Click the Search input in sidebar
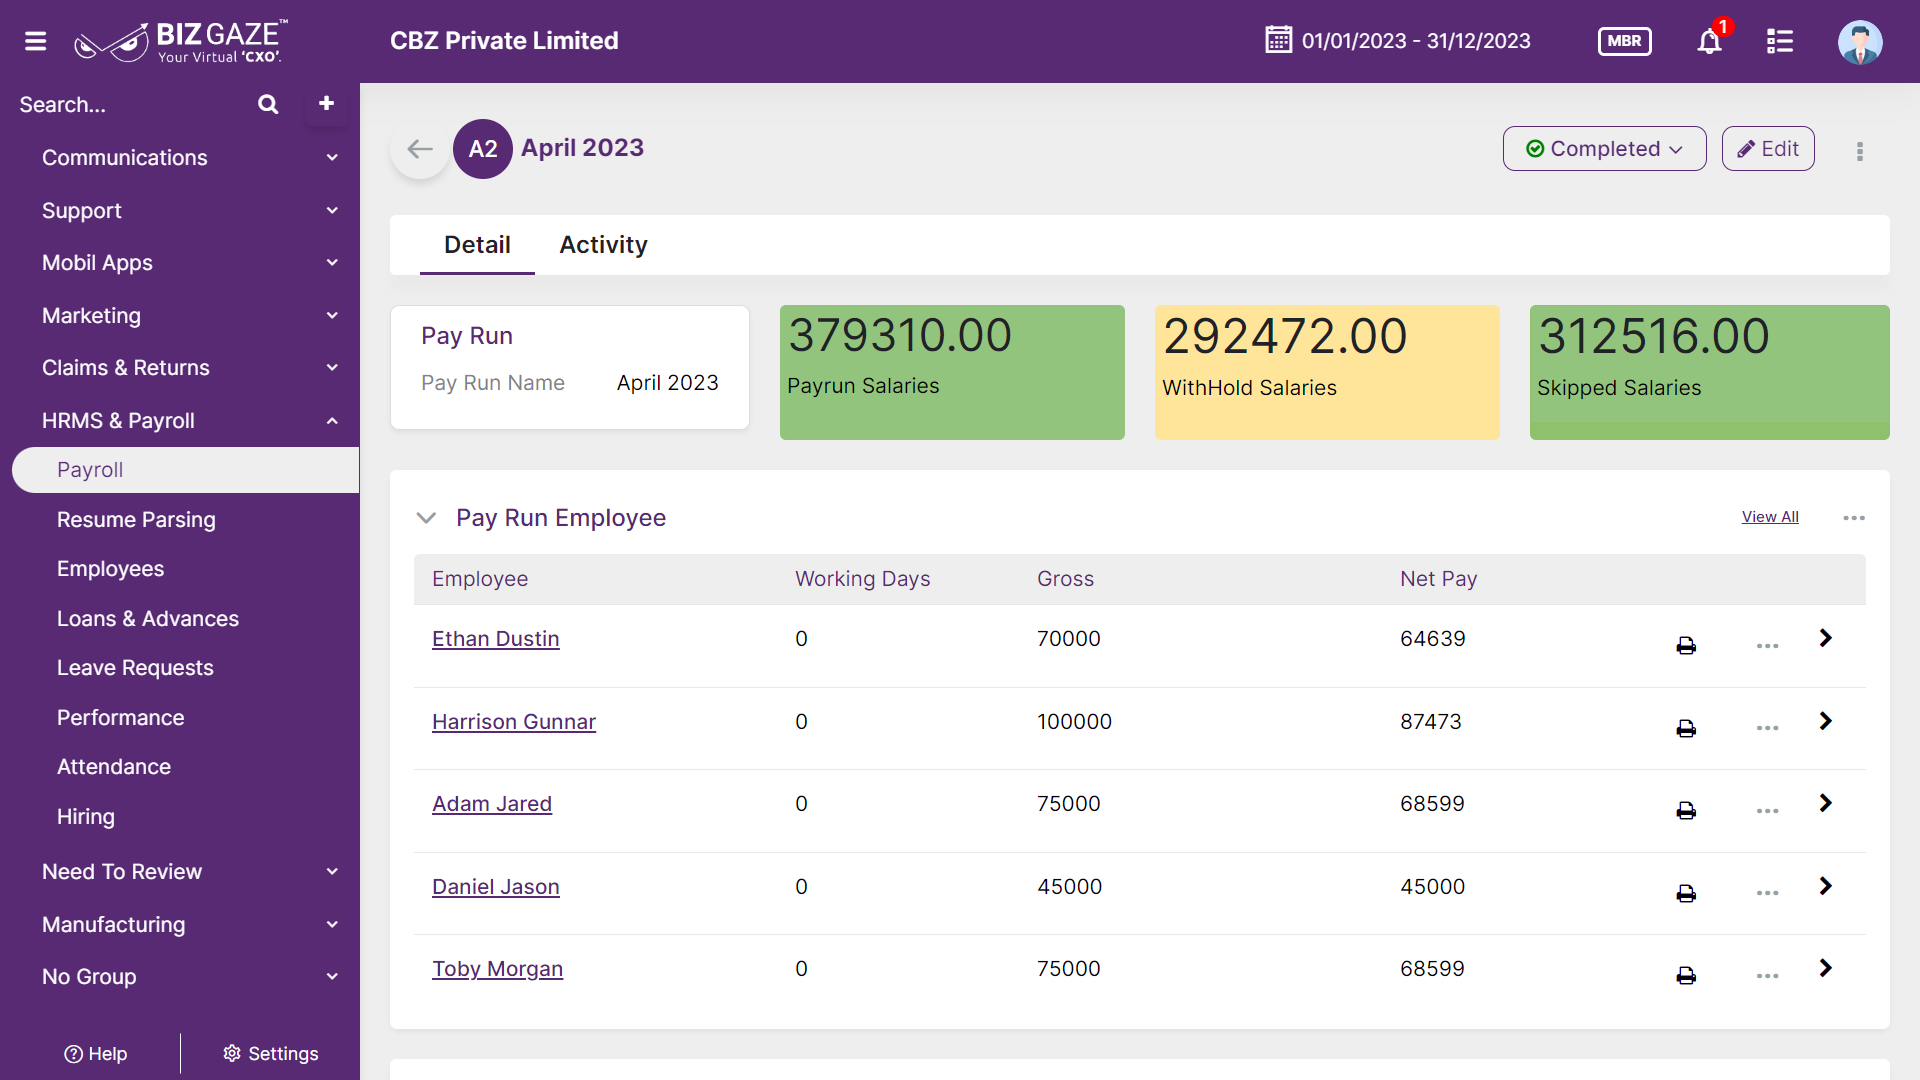 [x=130, y=104]
